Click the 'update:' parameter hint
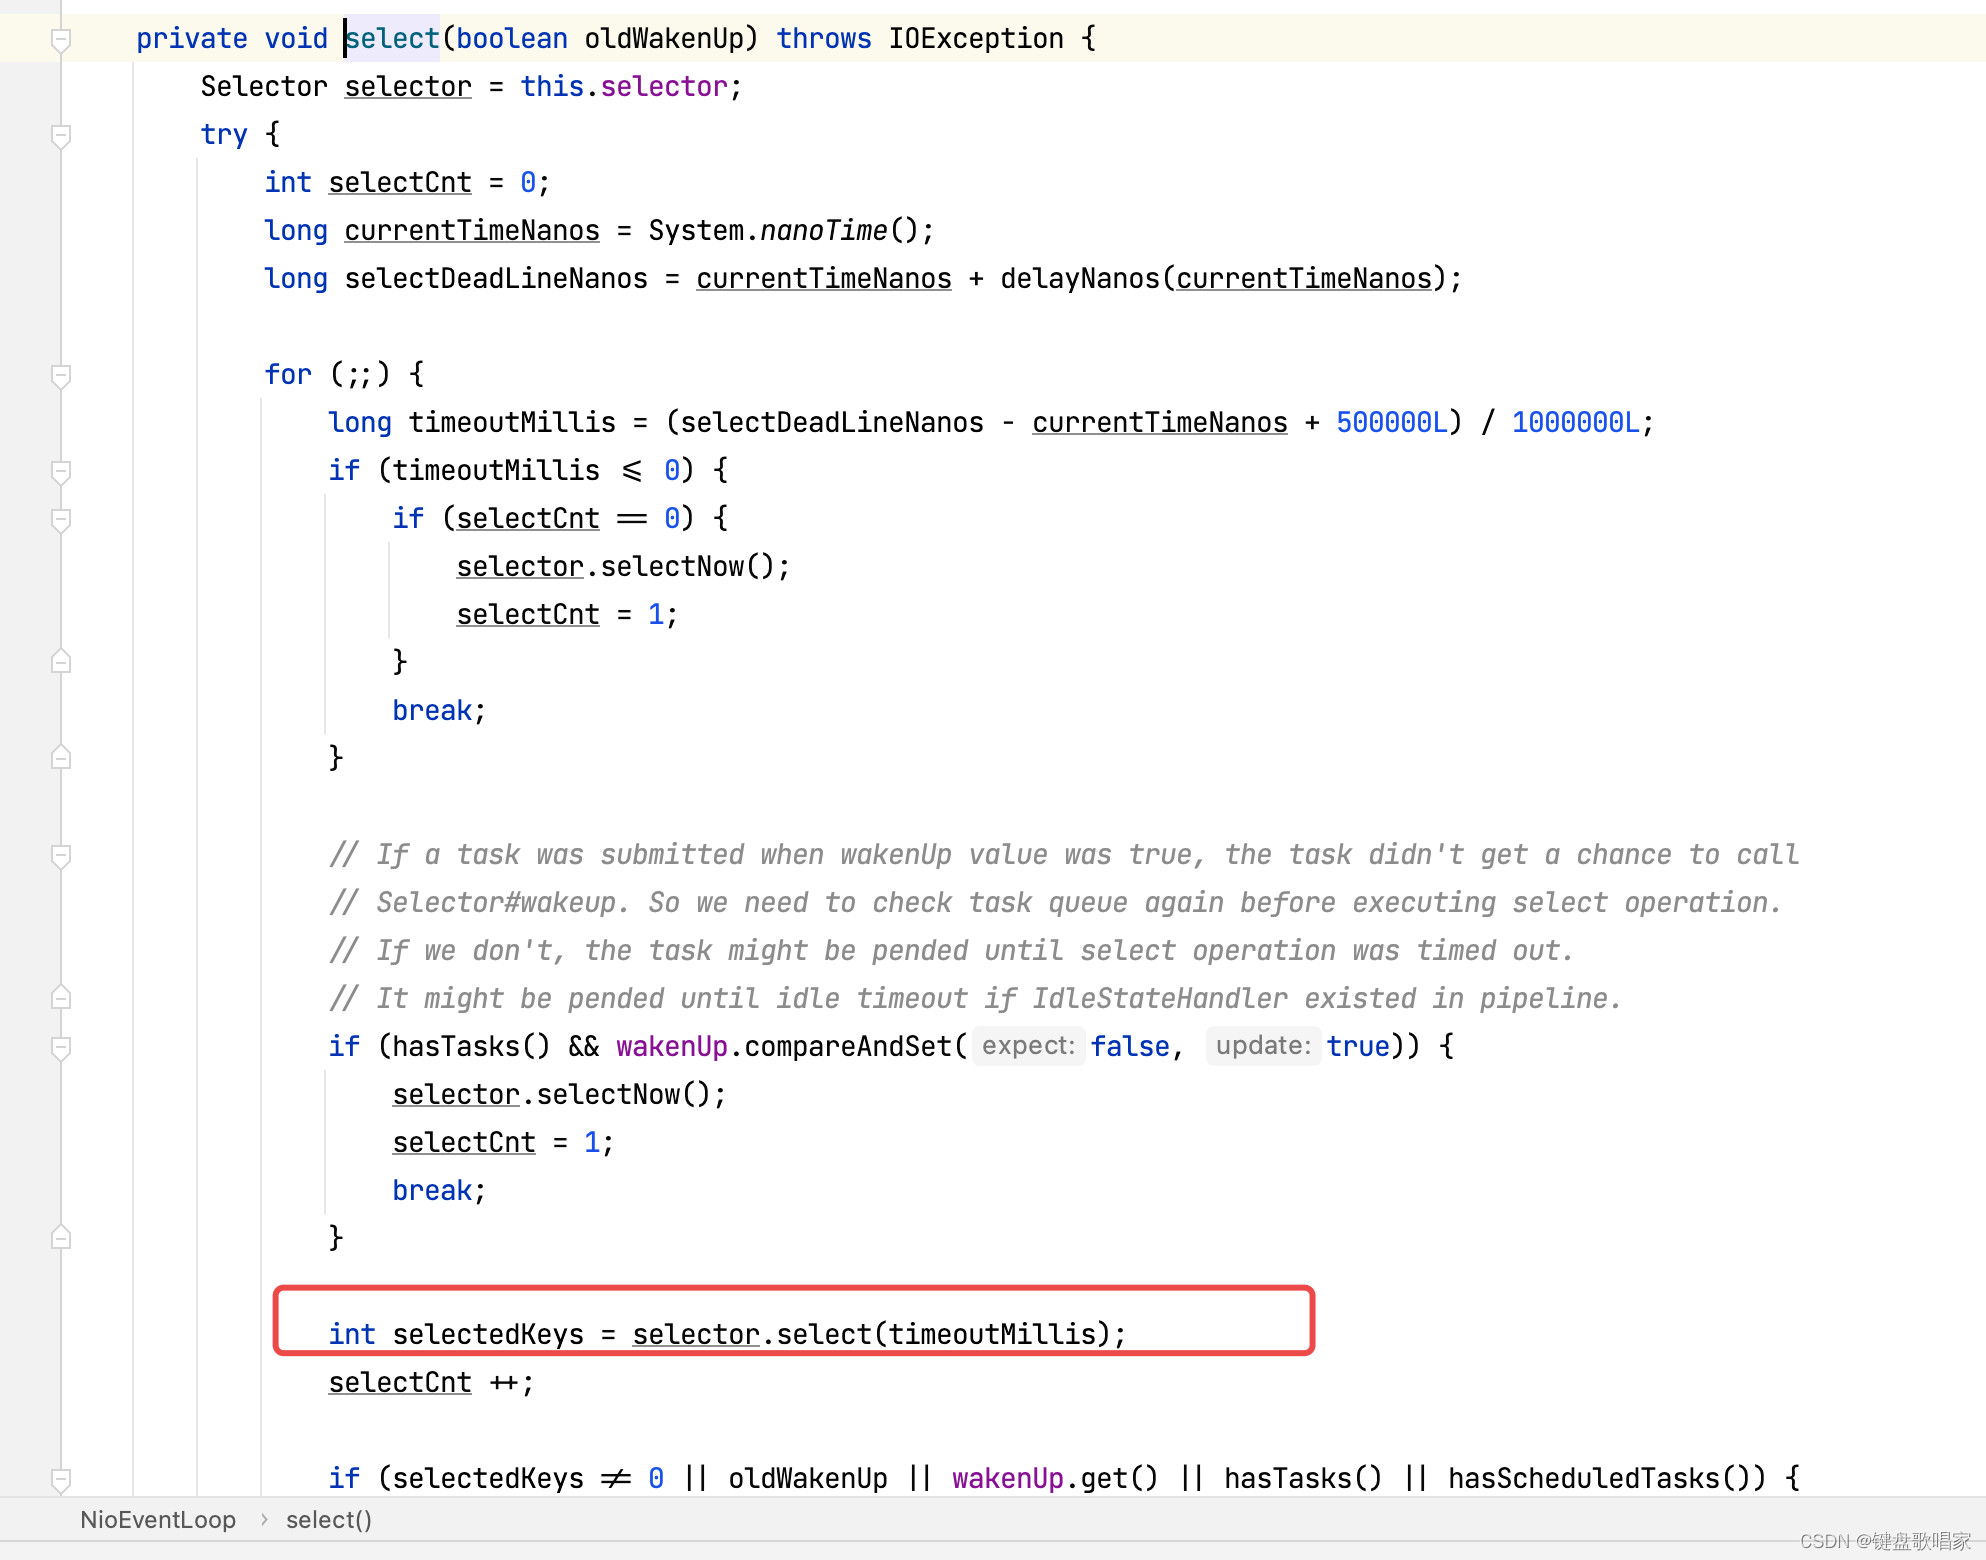1986x1560 pixels. click(1262, 1046)
